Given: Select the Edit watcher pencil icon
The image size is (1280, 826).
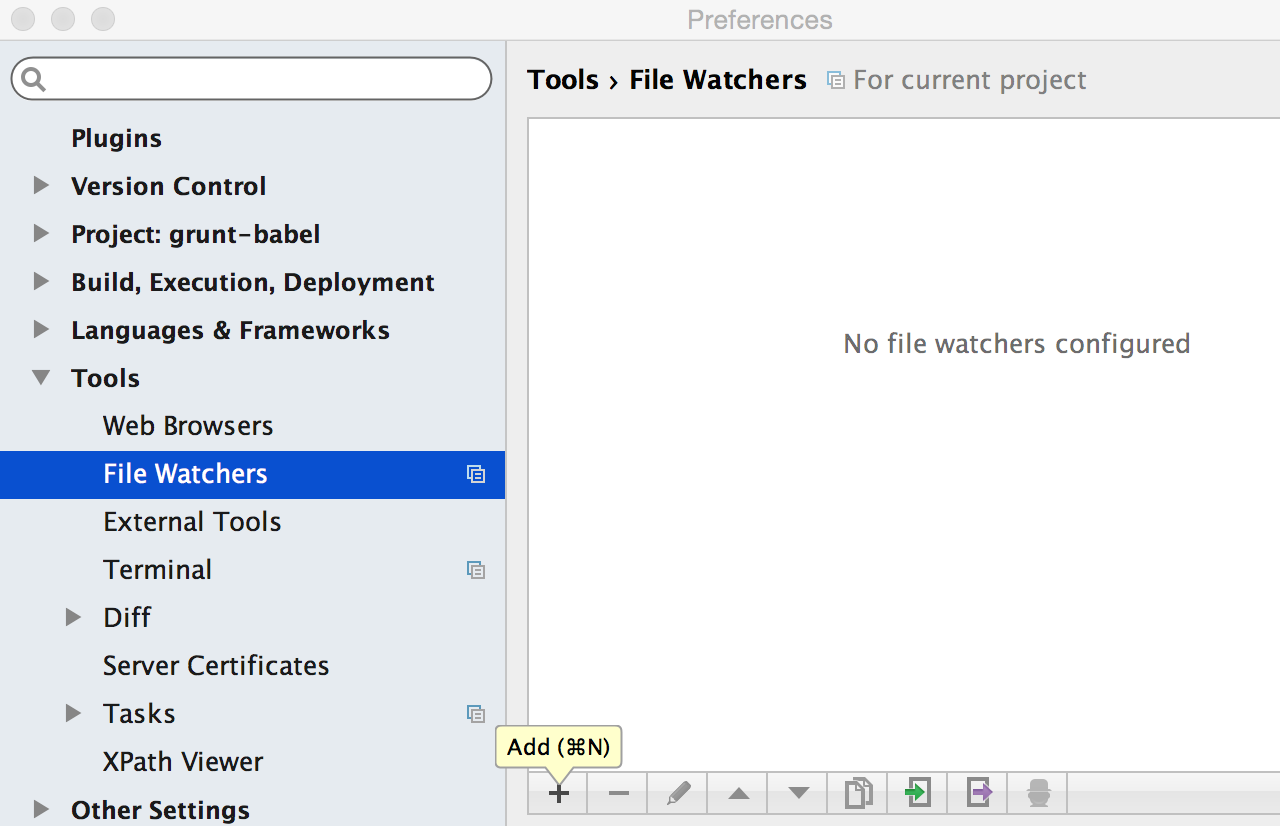Looking at the screenshot, I should pos(677,793).
